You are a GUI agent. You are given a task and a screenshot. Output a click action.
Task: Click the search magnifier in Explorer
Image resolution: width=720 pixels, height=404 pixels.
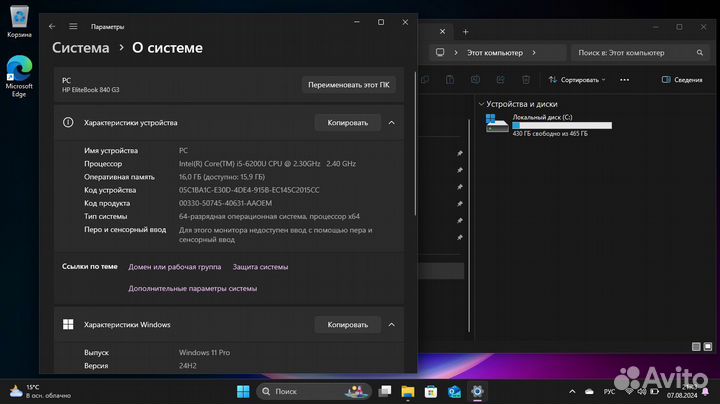click(x=700, y=53)
